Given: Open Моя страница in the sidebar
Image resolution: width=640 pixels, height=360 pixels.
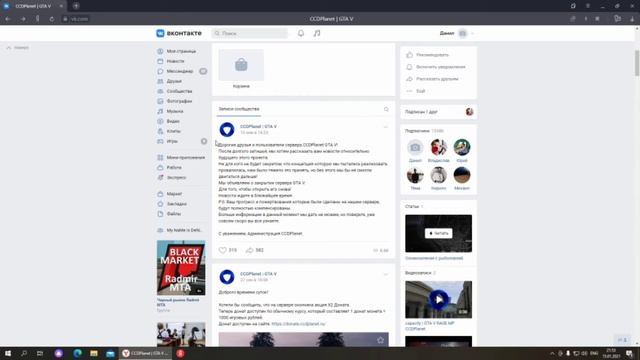Looking at the screenshot, I should (x=181, y=51).
